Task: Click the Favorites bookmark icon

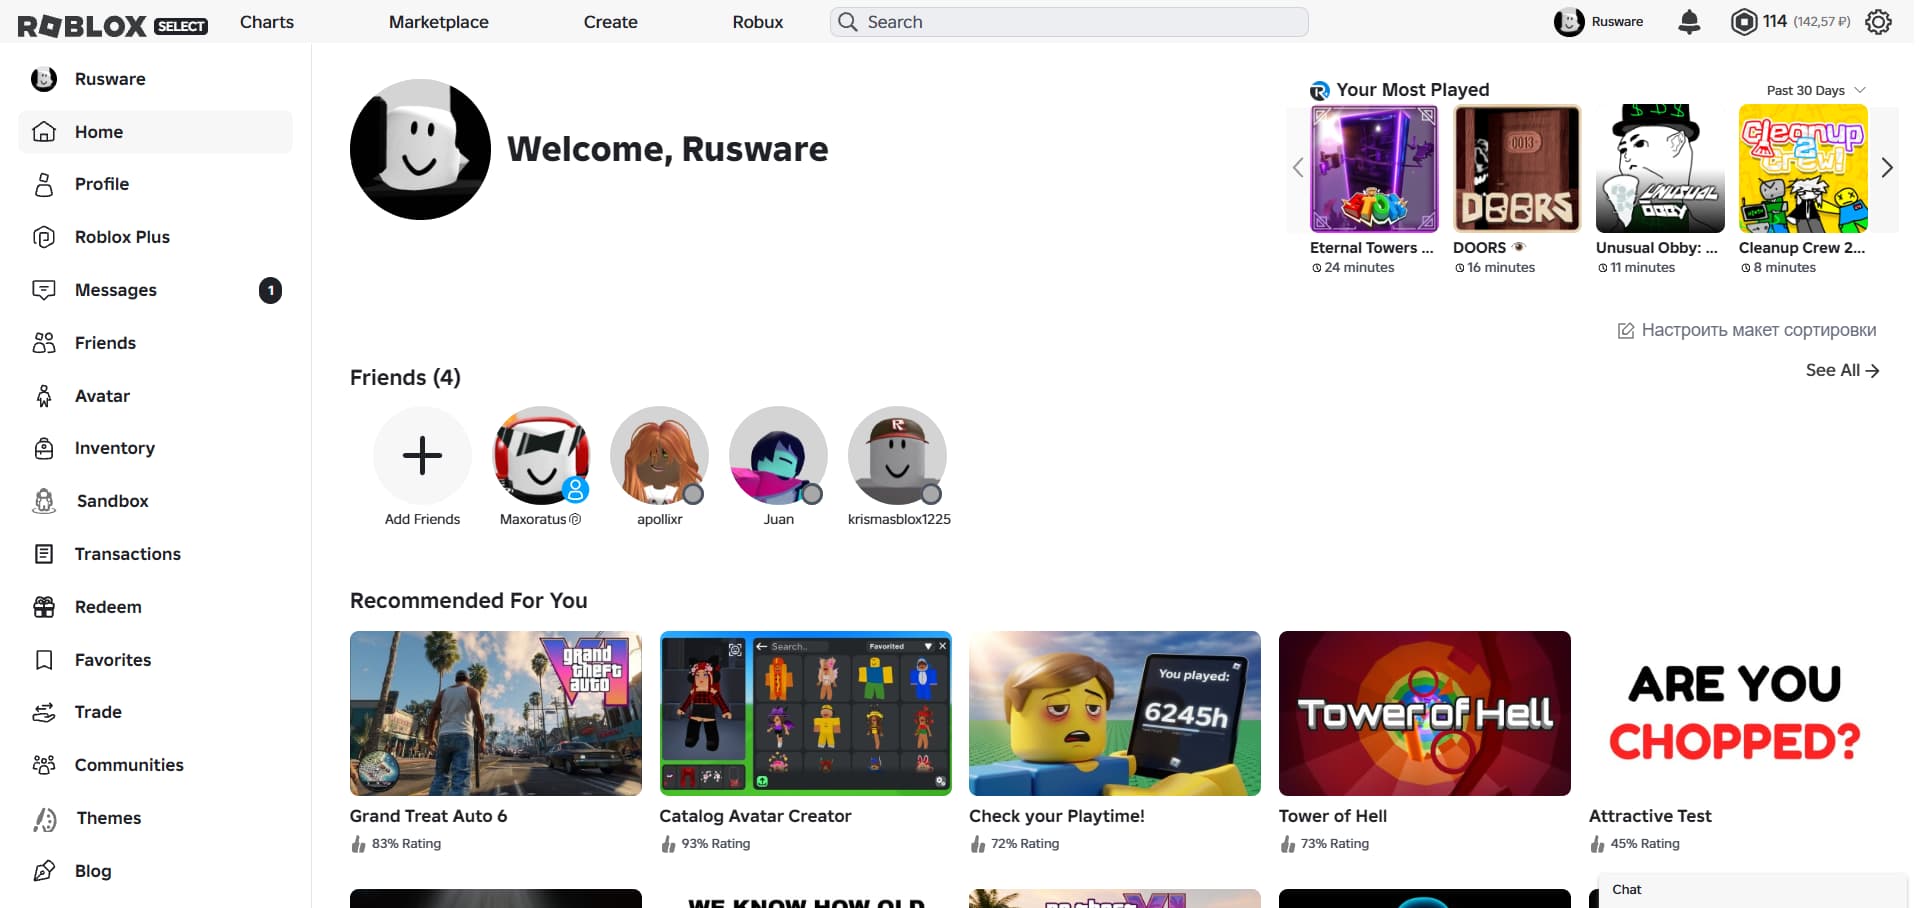Action: point(44,660)
